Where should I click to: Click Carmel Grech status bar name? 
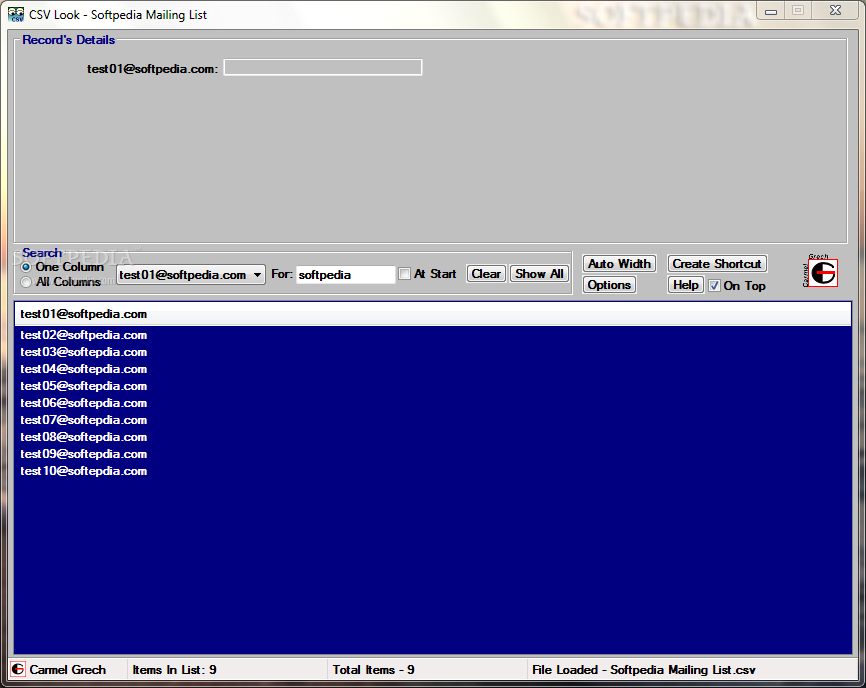[x=67, y=670]
